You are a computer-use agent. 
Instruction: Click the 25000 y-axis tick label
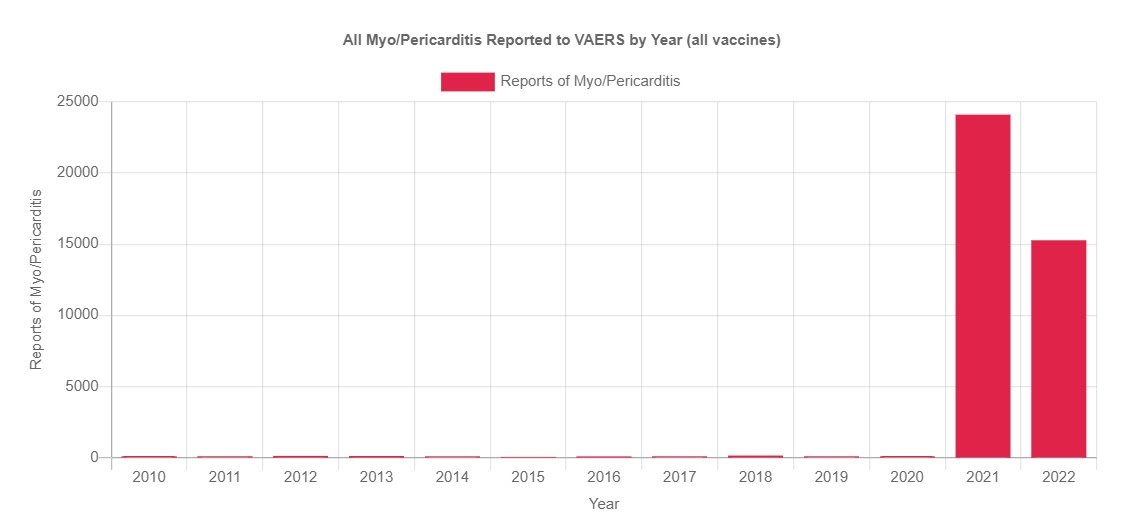click(x=75, y=102)
